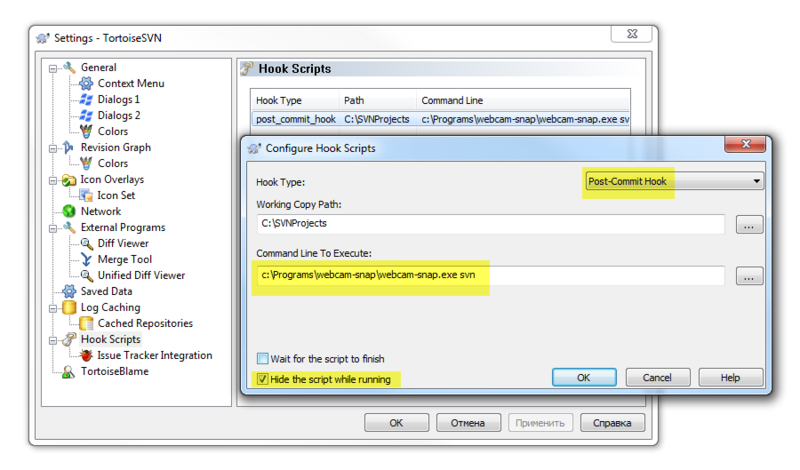Open the Hook Type dropdown
This screenshot has height=470, width=800.
pos(674,181)
